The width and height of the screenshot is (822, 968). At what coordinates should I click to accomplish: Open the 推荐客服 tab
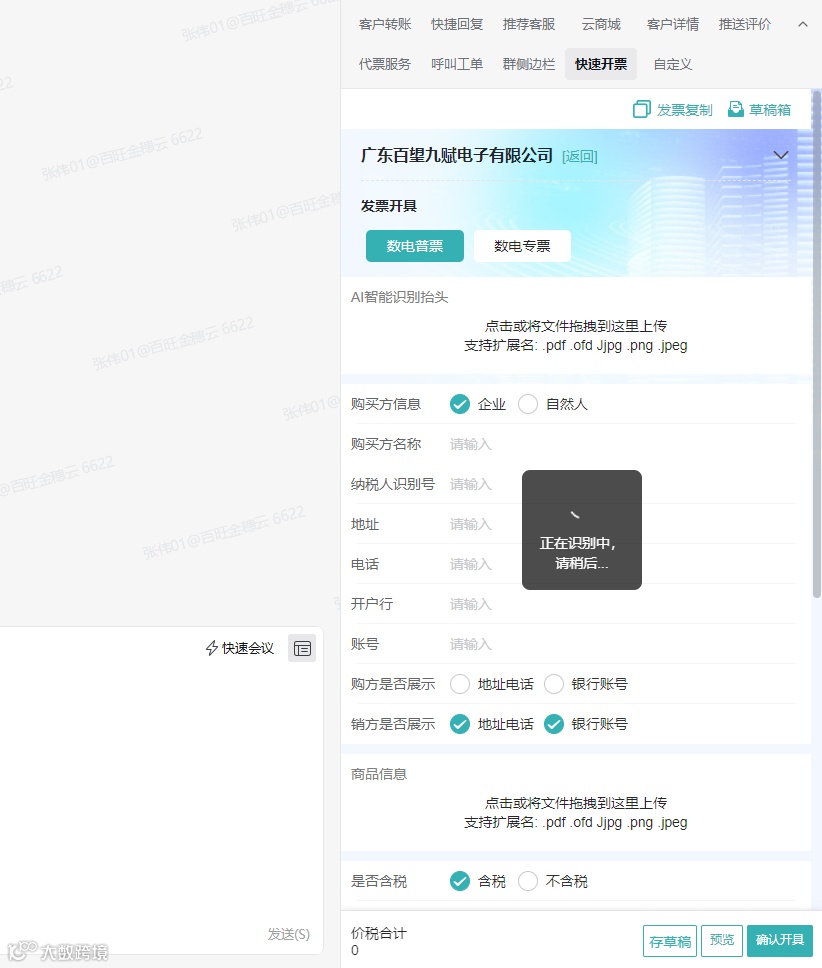click(x=529, y=25)
